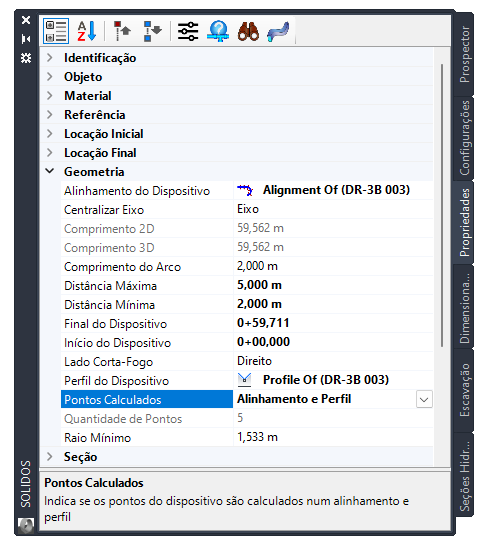Sort properties alphabetically with A-Z icon
This screenshot has width=484, height=548.
tap(86, 31)
